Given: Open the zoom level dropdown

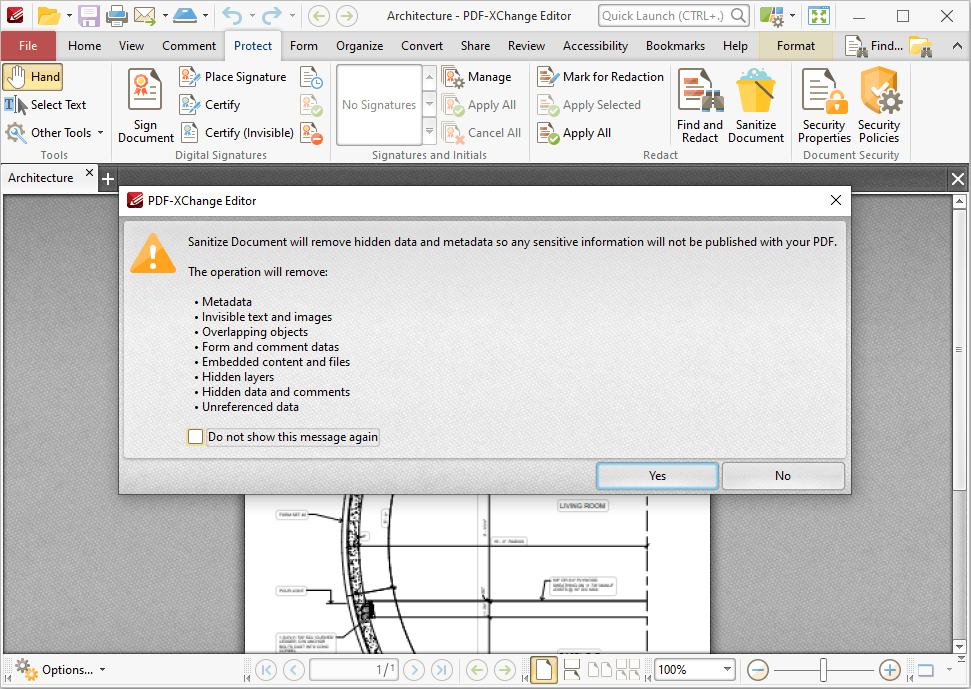Looking at the screenshot, I should (x=727, y=669).
